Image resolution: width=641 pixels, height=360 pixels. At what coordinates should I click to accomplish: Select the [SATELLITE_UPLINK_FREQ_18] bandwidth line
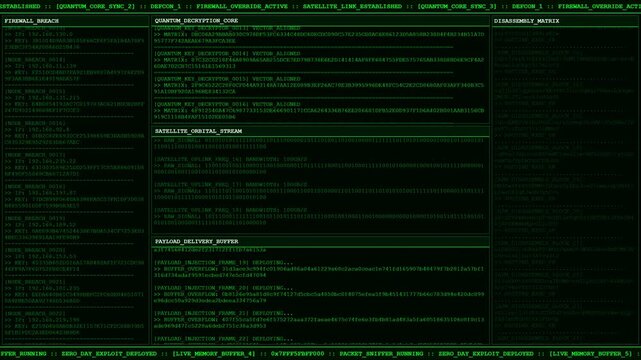point(230,210)
